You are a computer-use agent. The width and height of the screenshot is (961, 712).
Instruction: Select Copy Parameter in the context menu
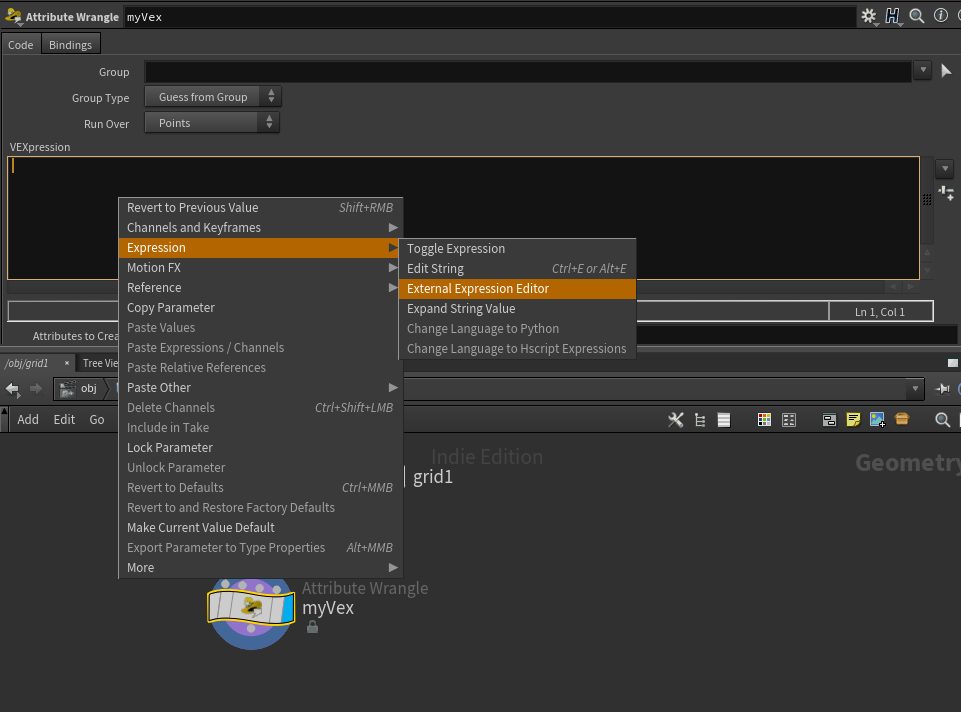tap(171, 308)
